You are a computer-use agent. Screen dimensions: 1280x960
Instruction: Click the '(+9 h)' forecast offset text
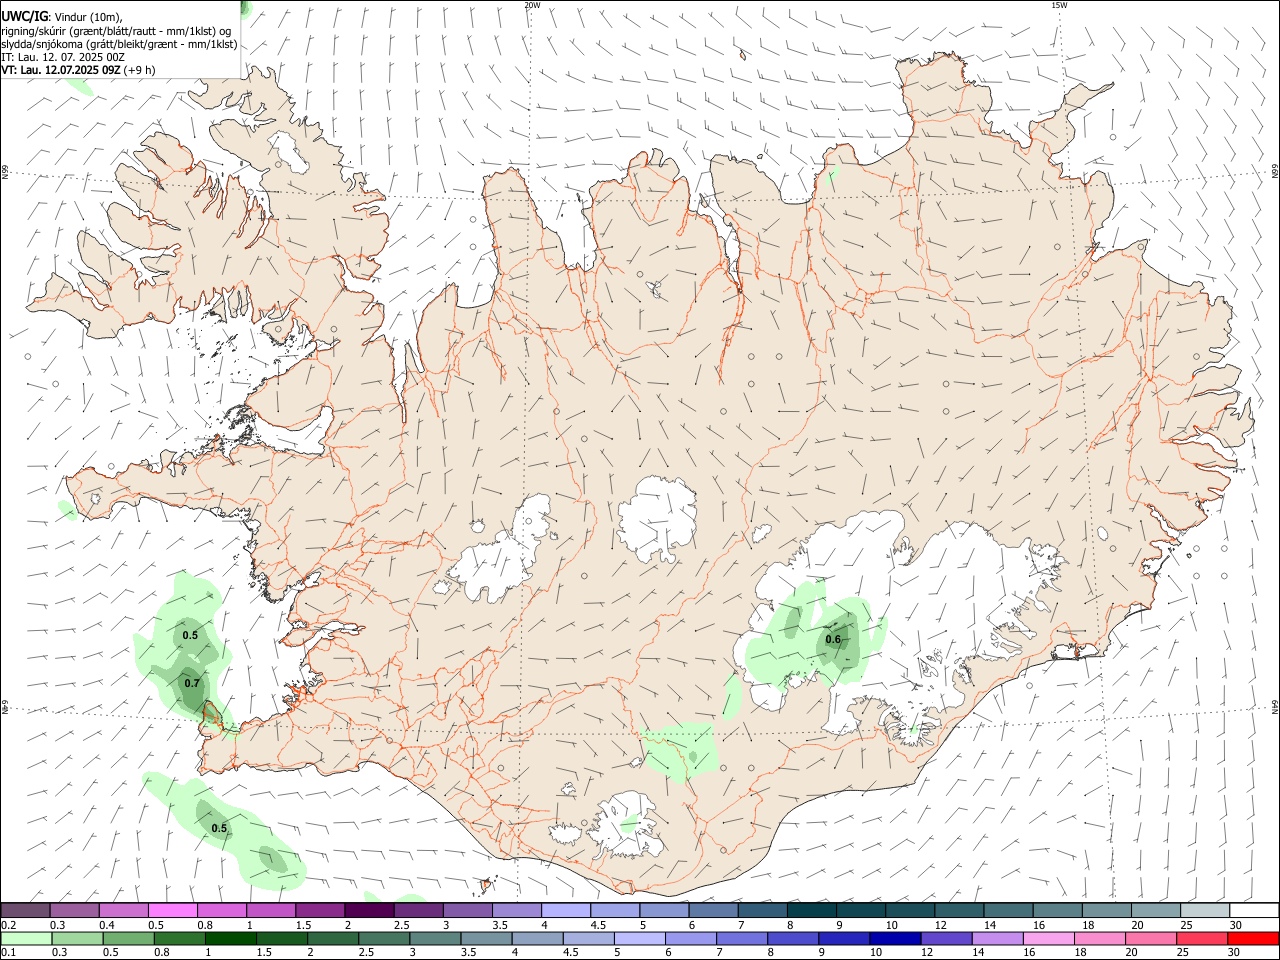[140, 71]
